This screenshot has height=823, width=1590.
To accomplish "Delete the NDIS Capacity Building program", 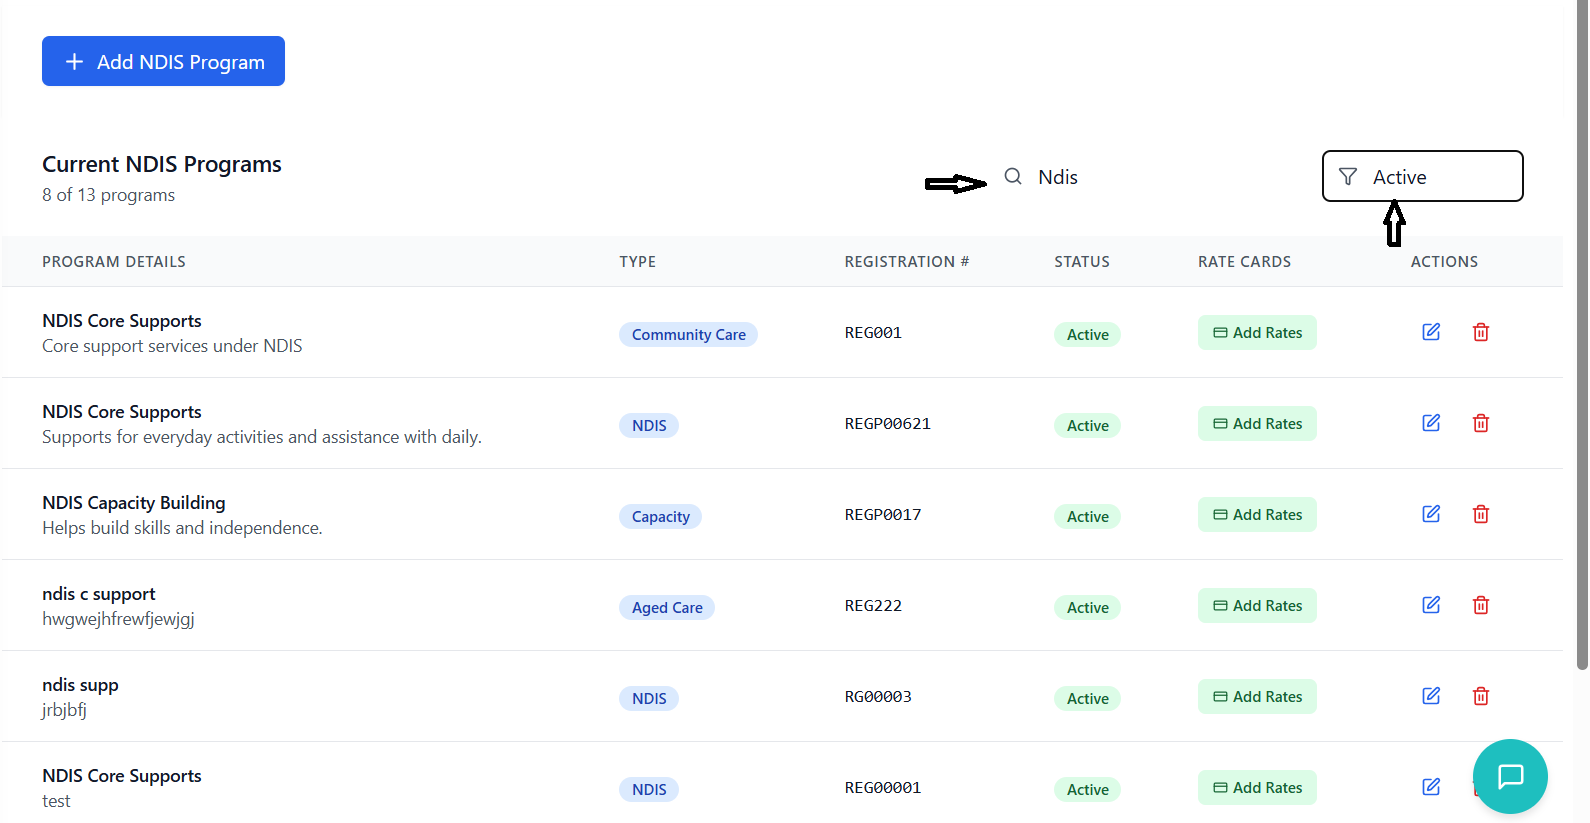I will tap(1480, 514).
